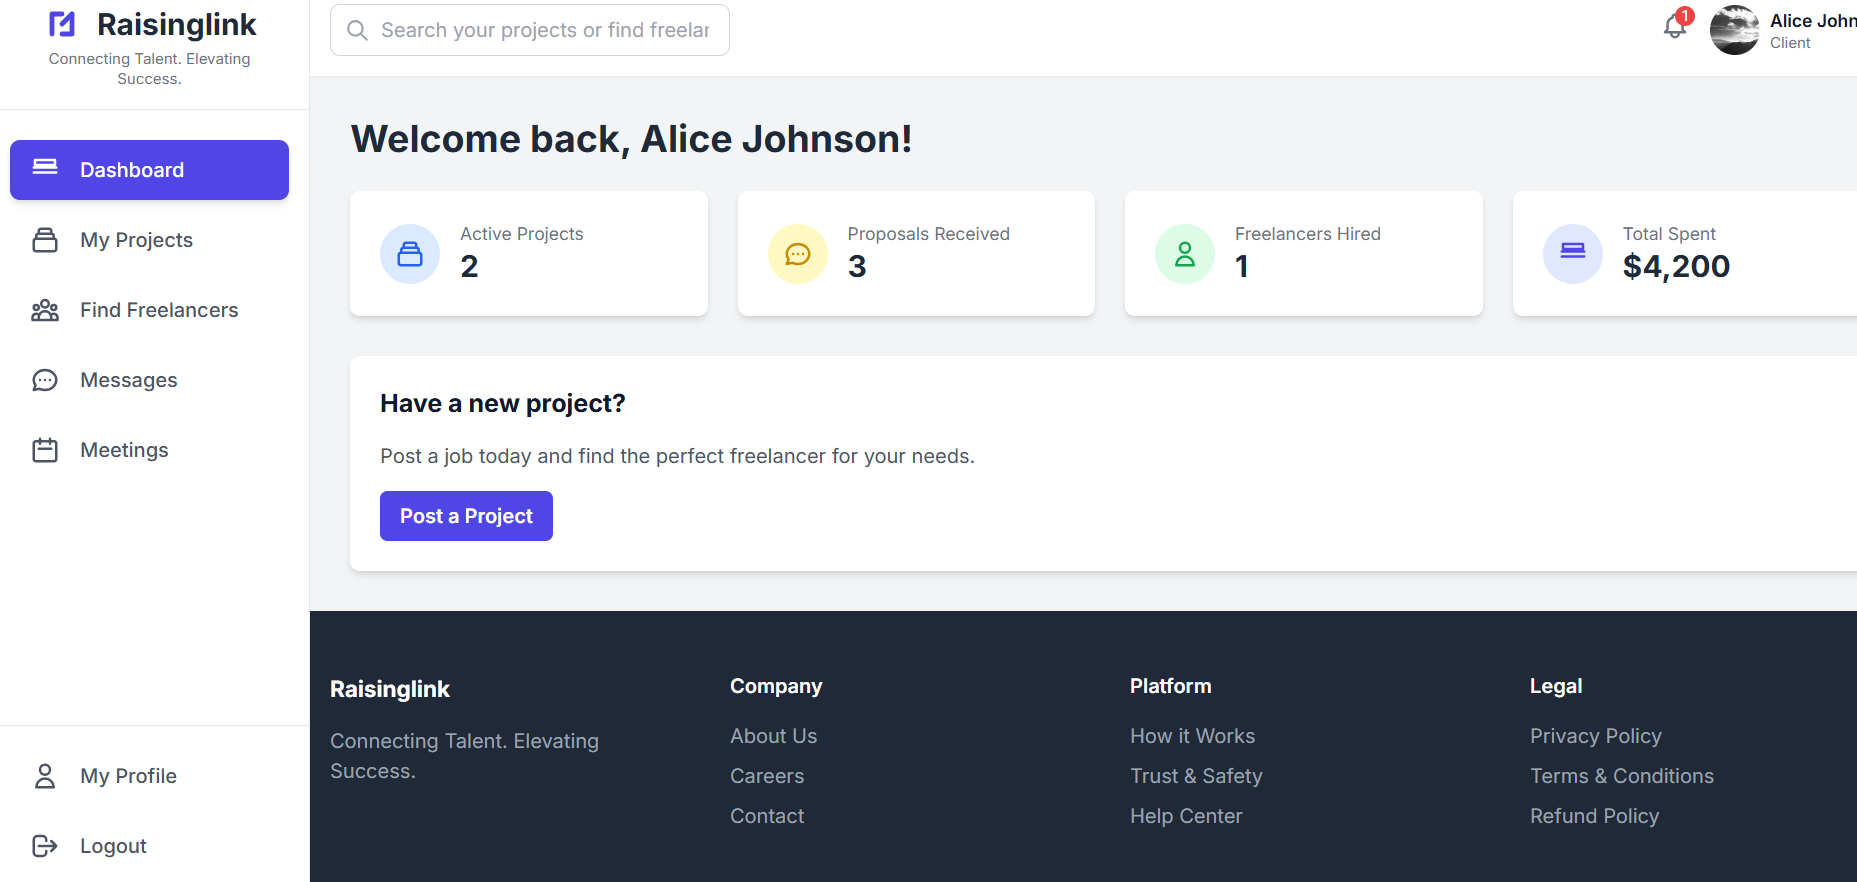Click the Total Spent card icon
1857x882 pixels.
[1573, 254]
